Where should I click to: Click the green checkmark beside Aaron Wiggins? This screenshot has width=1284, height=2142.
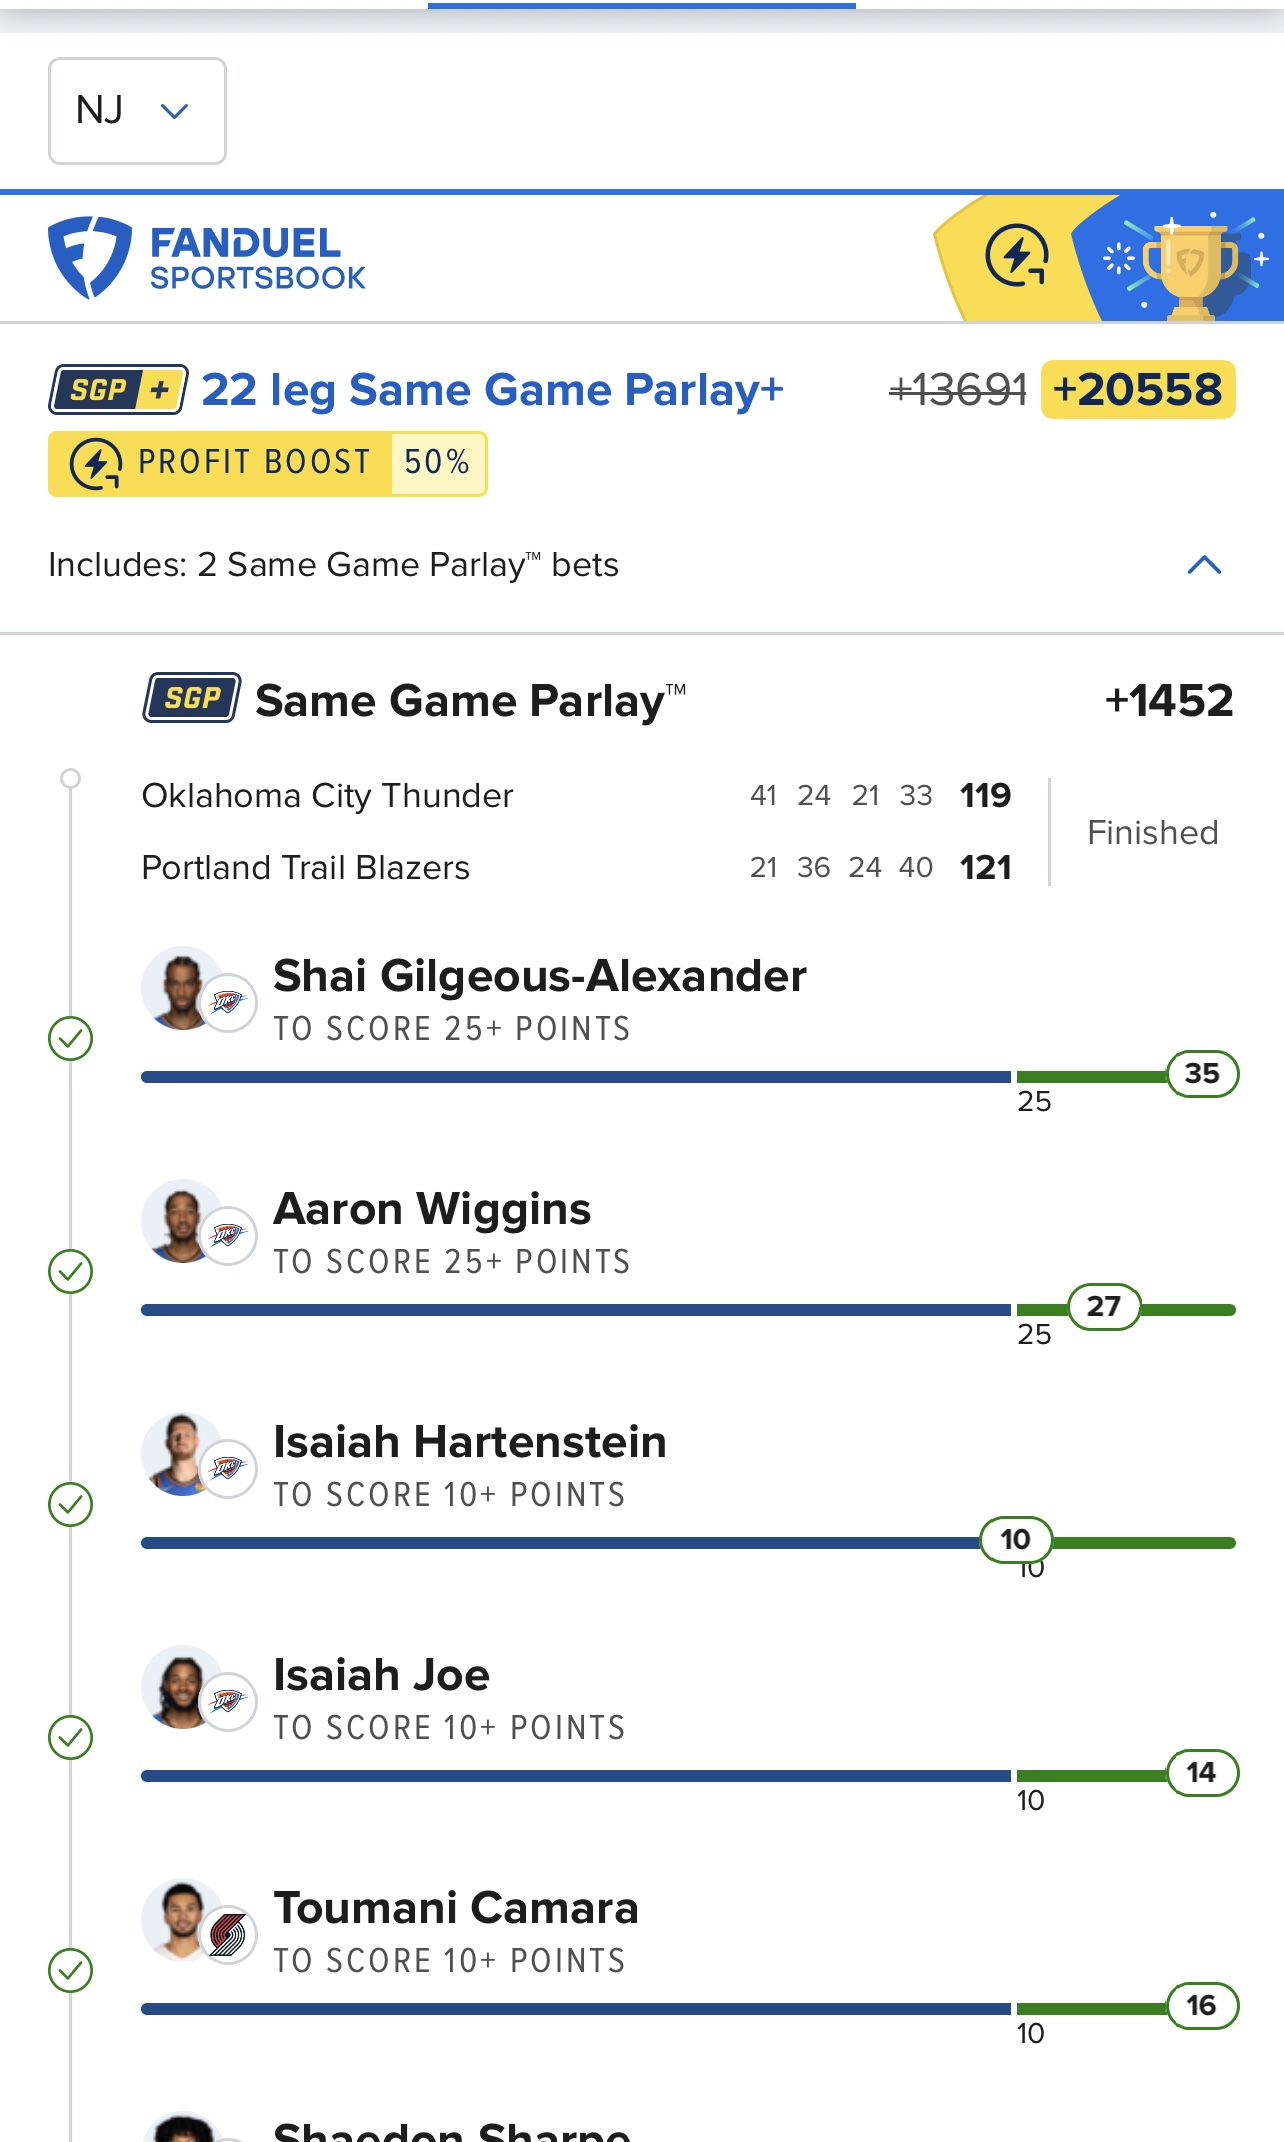[x=71, y=1271]
